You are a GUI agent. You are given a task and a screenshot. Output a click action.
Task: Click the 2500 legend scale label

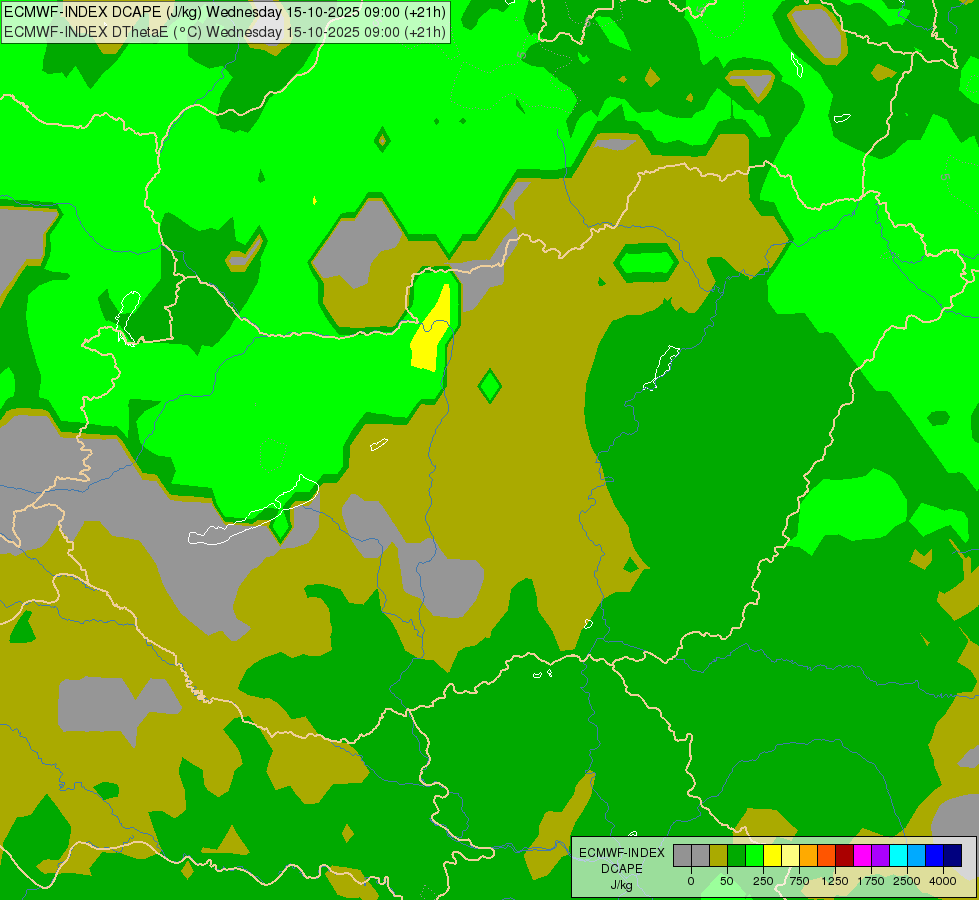click(x=907, y=881)
